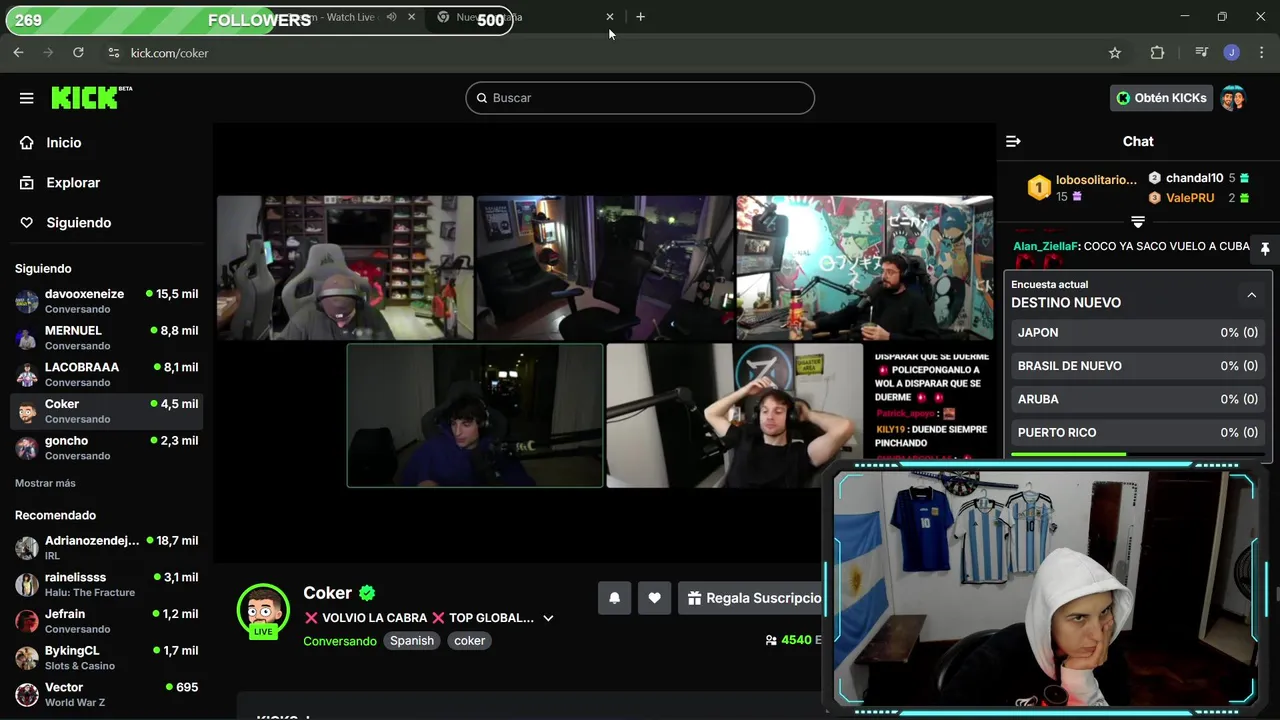
Task: Vote for BRASIL DE NUEVO
Action: pos(1137,366)
